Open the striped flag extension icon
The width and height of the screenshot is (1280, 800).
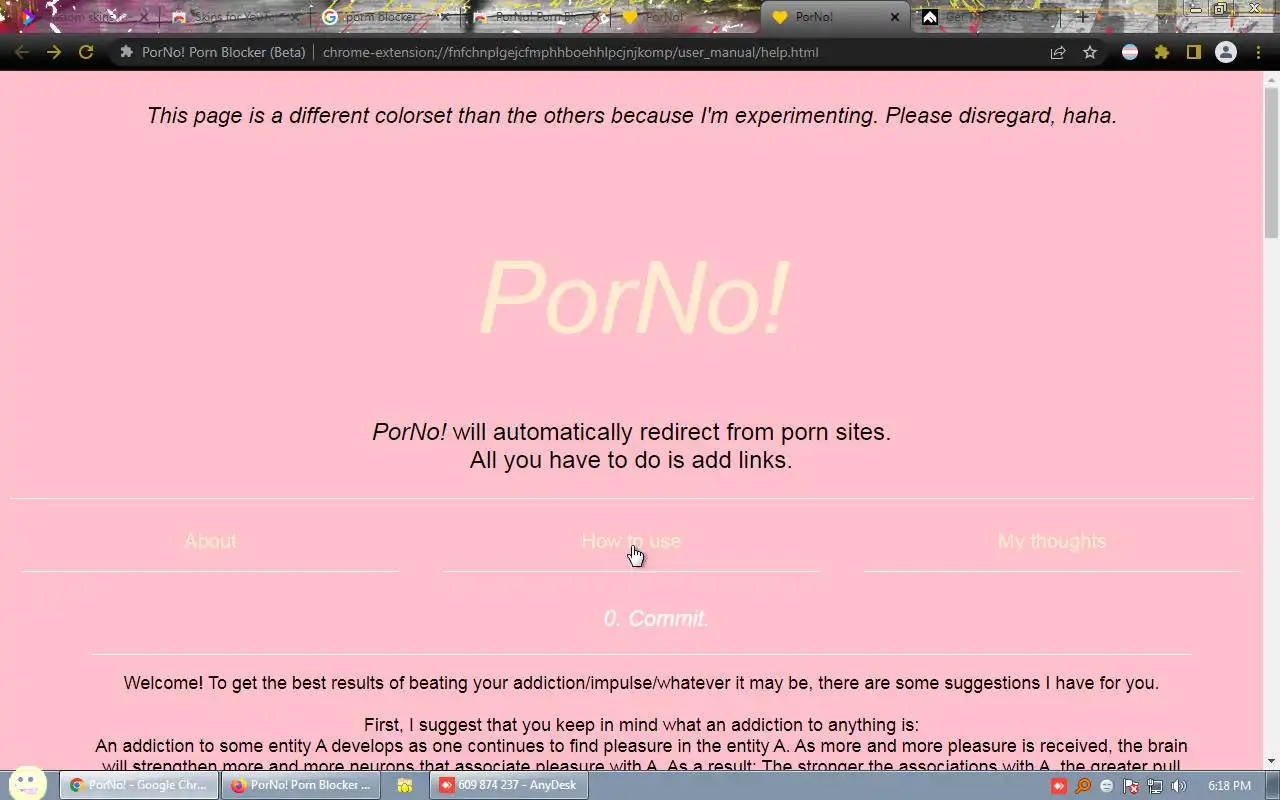click(1130, 52)
